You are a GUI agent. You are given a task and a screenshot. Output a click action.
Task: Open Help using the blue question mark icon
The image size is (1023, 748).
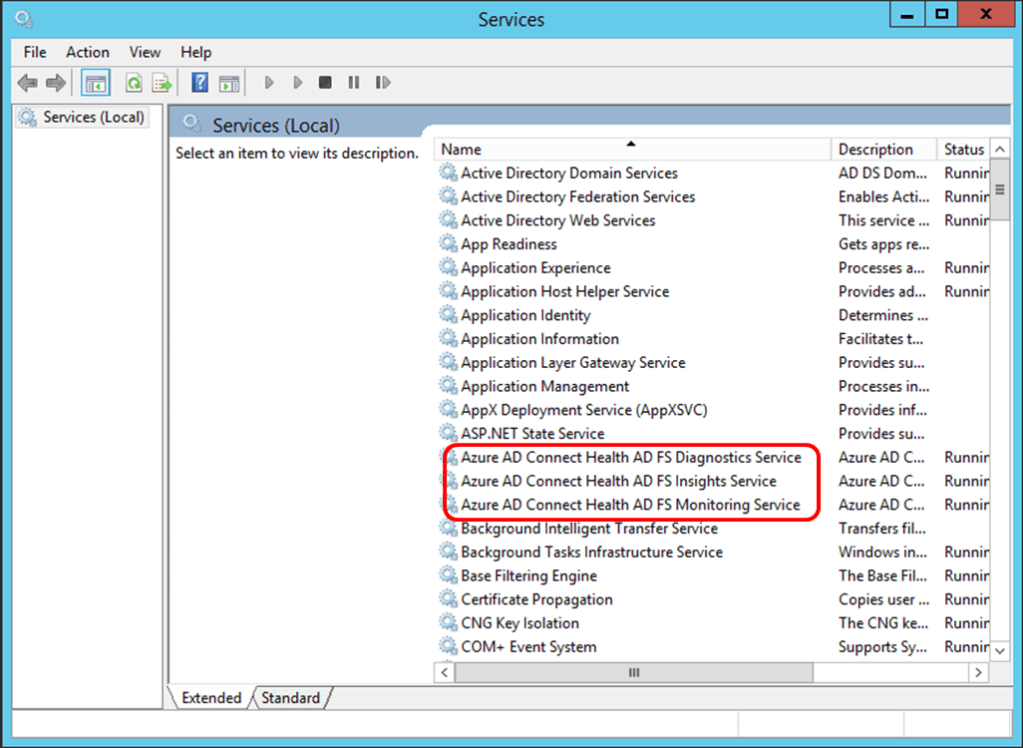click(x=200, y=83)
